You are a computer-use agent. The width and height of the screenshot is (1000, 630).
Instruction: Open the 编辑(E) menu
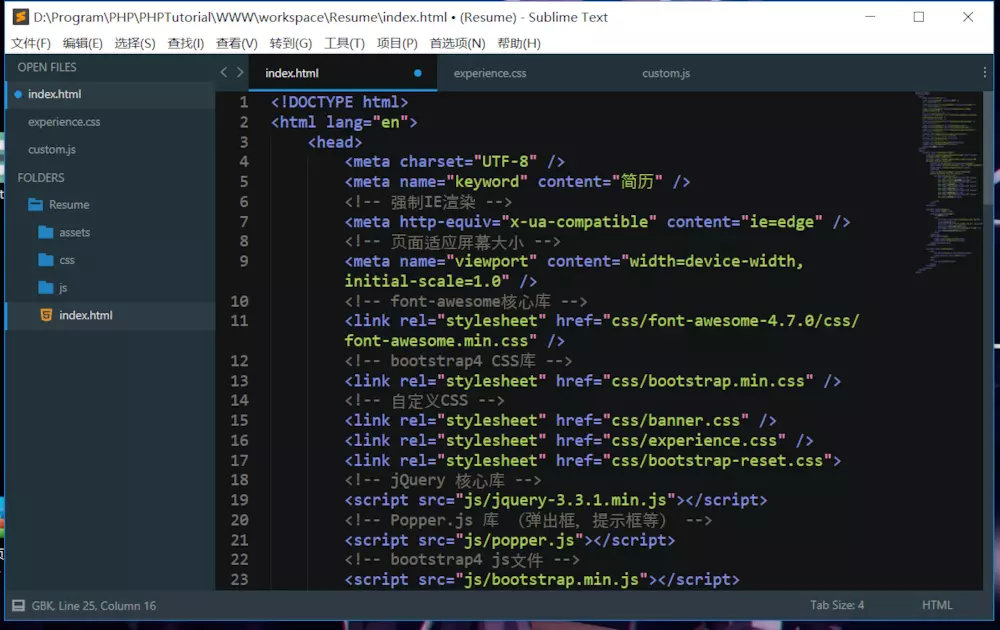point(82,43)
